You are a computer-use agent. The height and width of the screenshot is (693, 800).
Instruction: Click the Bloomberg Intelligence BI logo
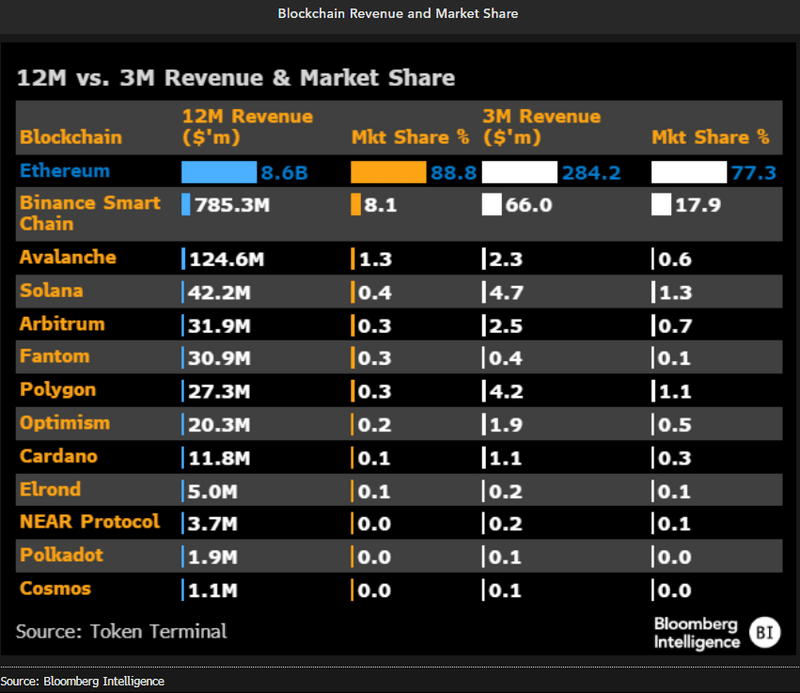coord(764,633)
